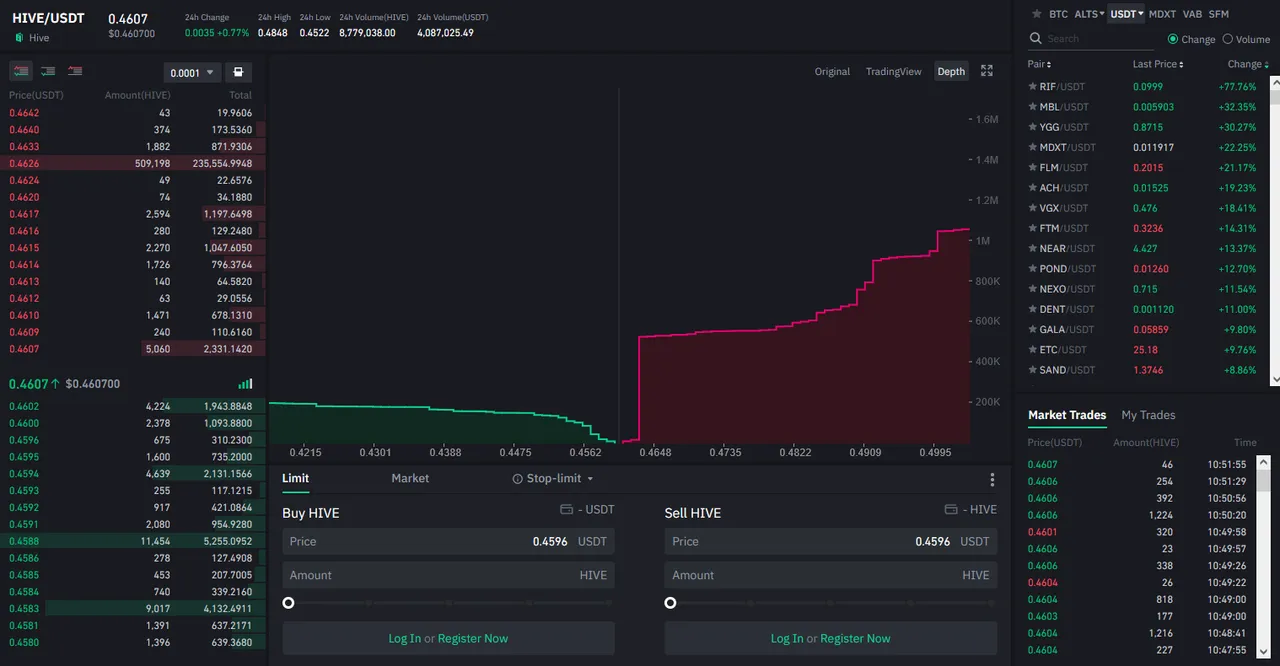Screen dimensions: 1280x666
Task: Favorite the NEXO/USDT pair star
Action: click(x=1032, y=289)
